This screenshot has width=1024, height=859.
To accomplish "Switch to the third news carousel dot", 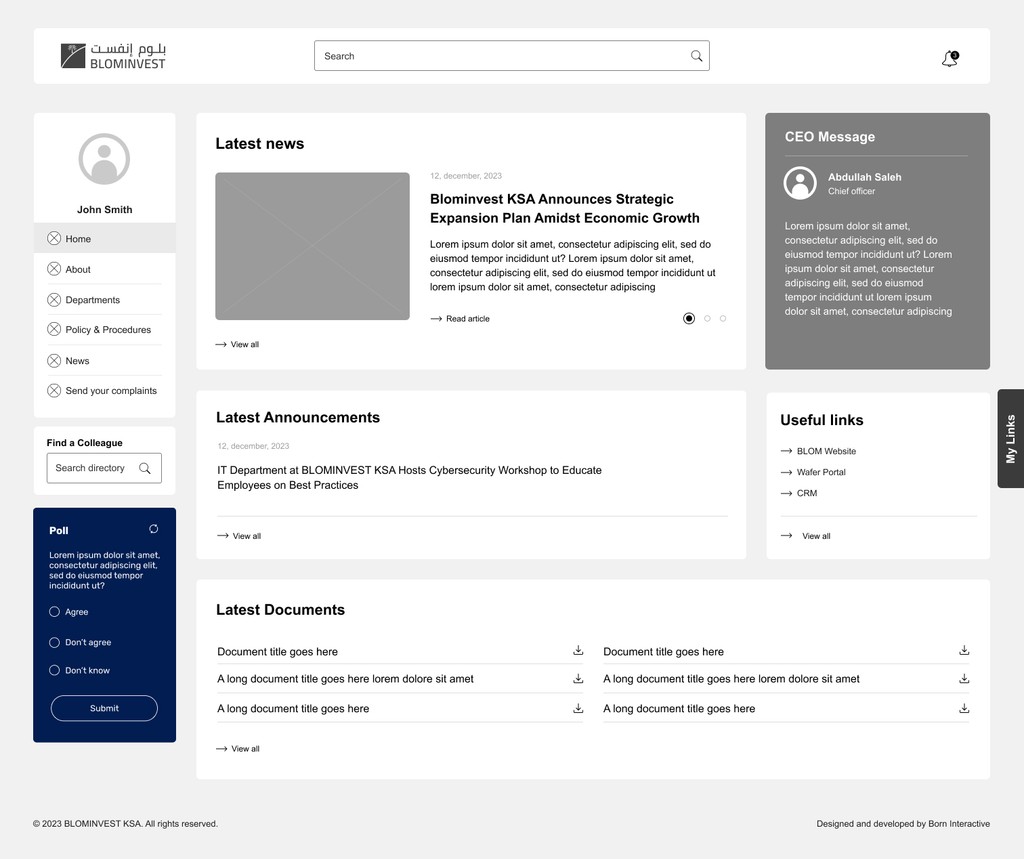I will click(x=723, y=319).
